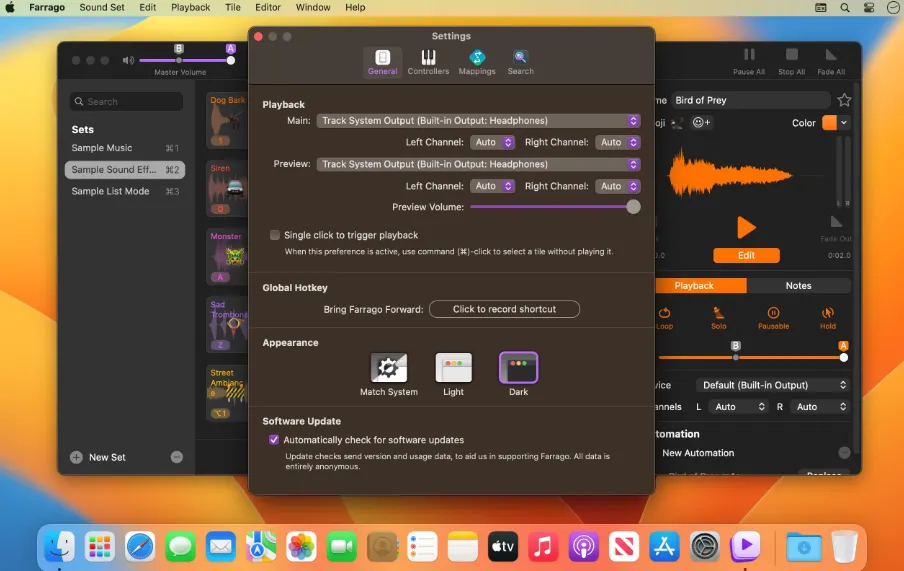The width and height of the screenshot is (904, 571).
Task: Open the Main output device dropdown
Action: [479, 121]
